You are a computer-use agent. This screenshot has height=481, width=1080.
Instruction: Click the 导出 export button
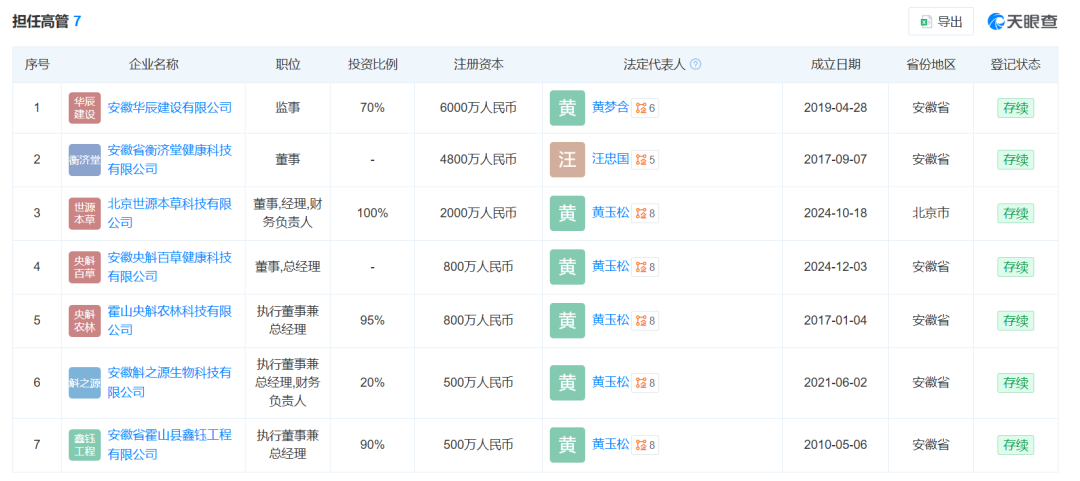940,21
